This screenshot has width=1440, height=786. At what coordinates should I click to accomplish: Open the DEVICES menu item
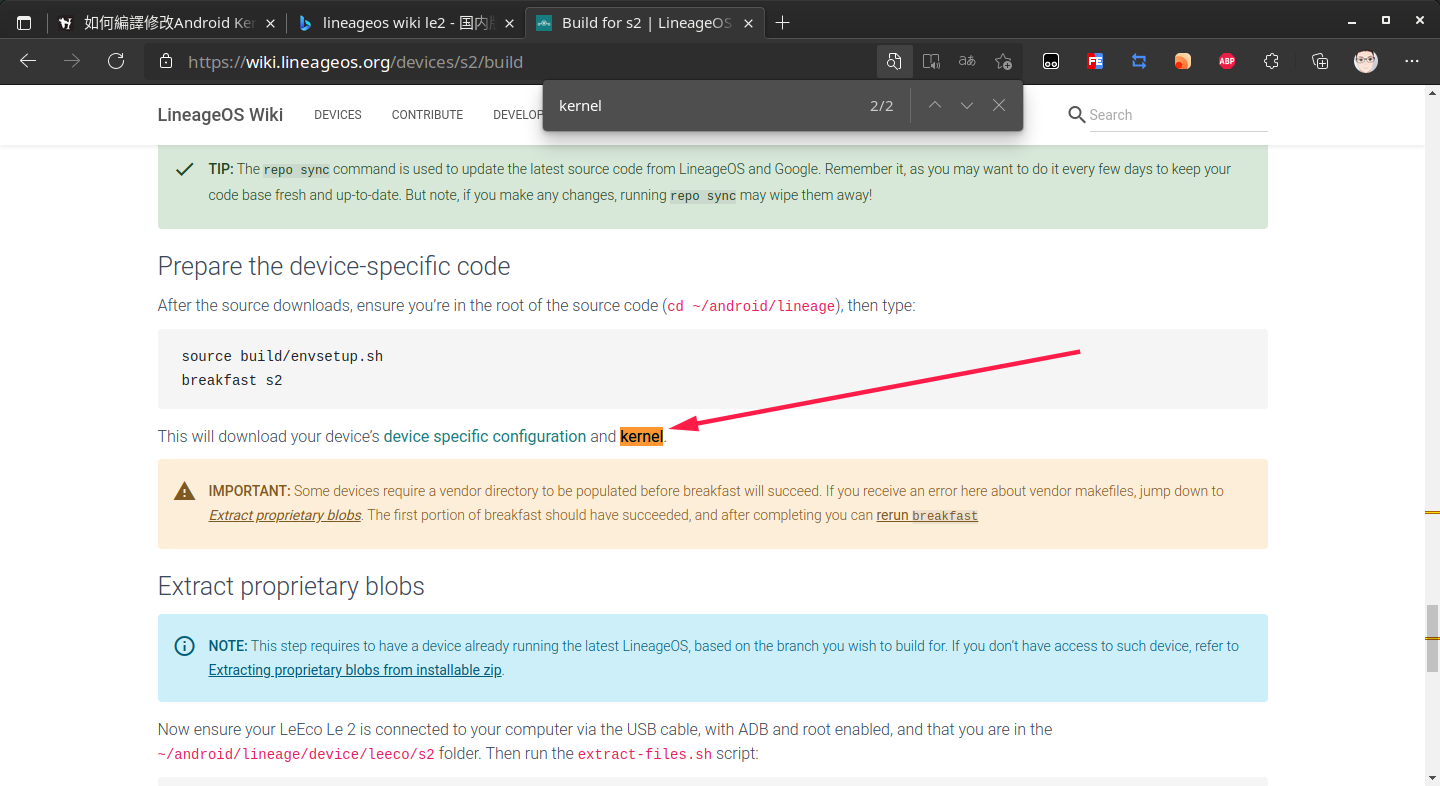(338, 115)
